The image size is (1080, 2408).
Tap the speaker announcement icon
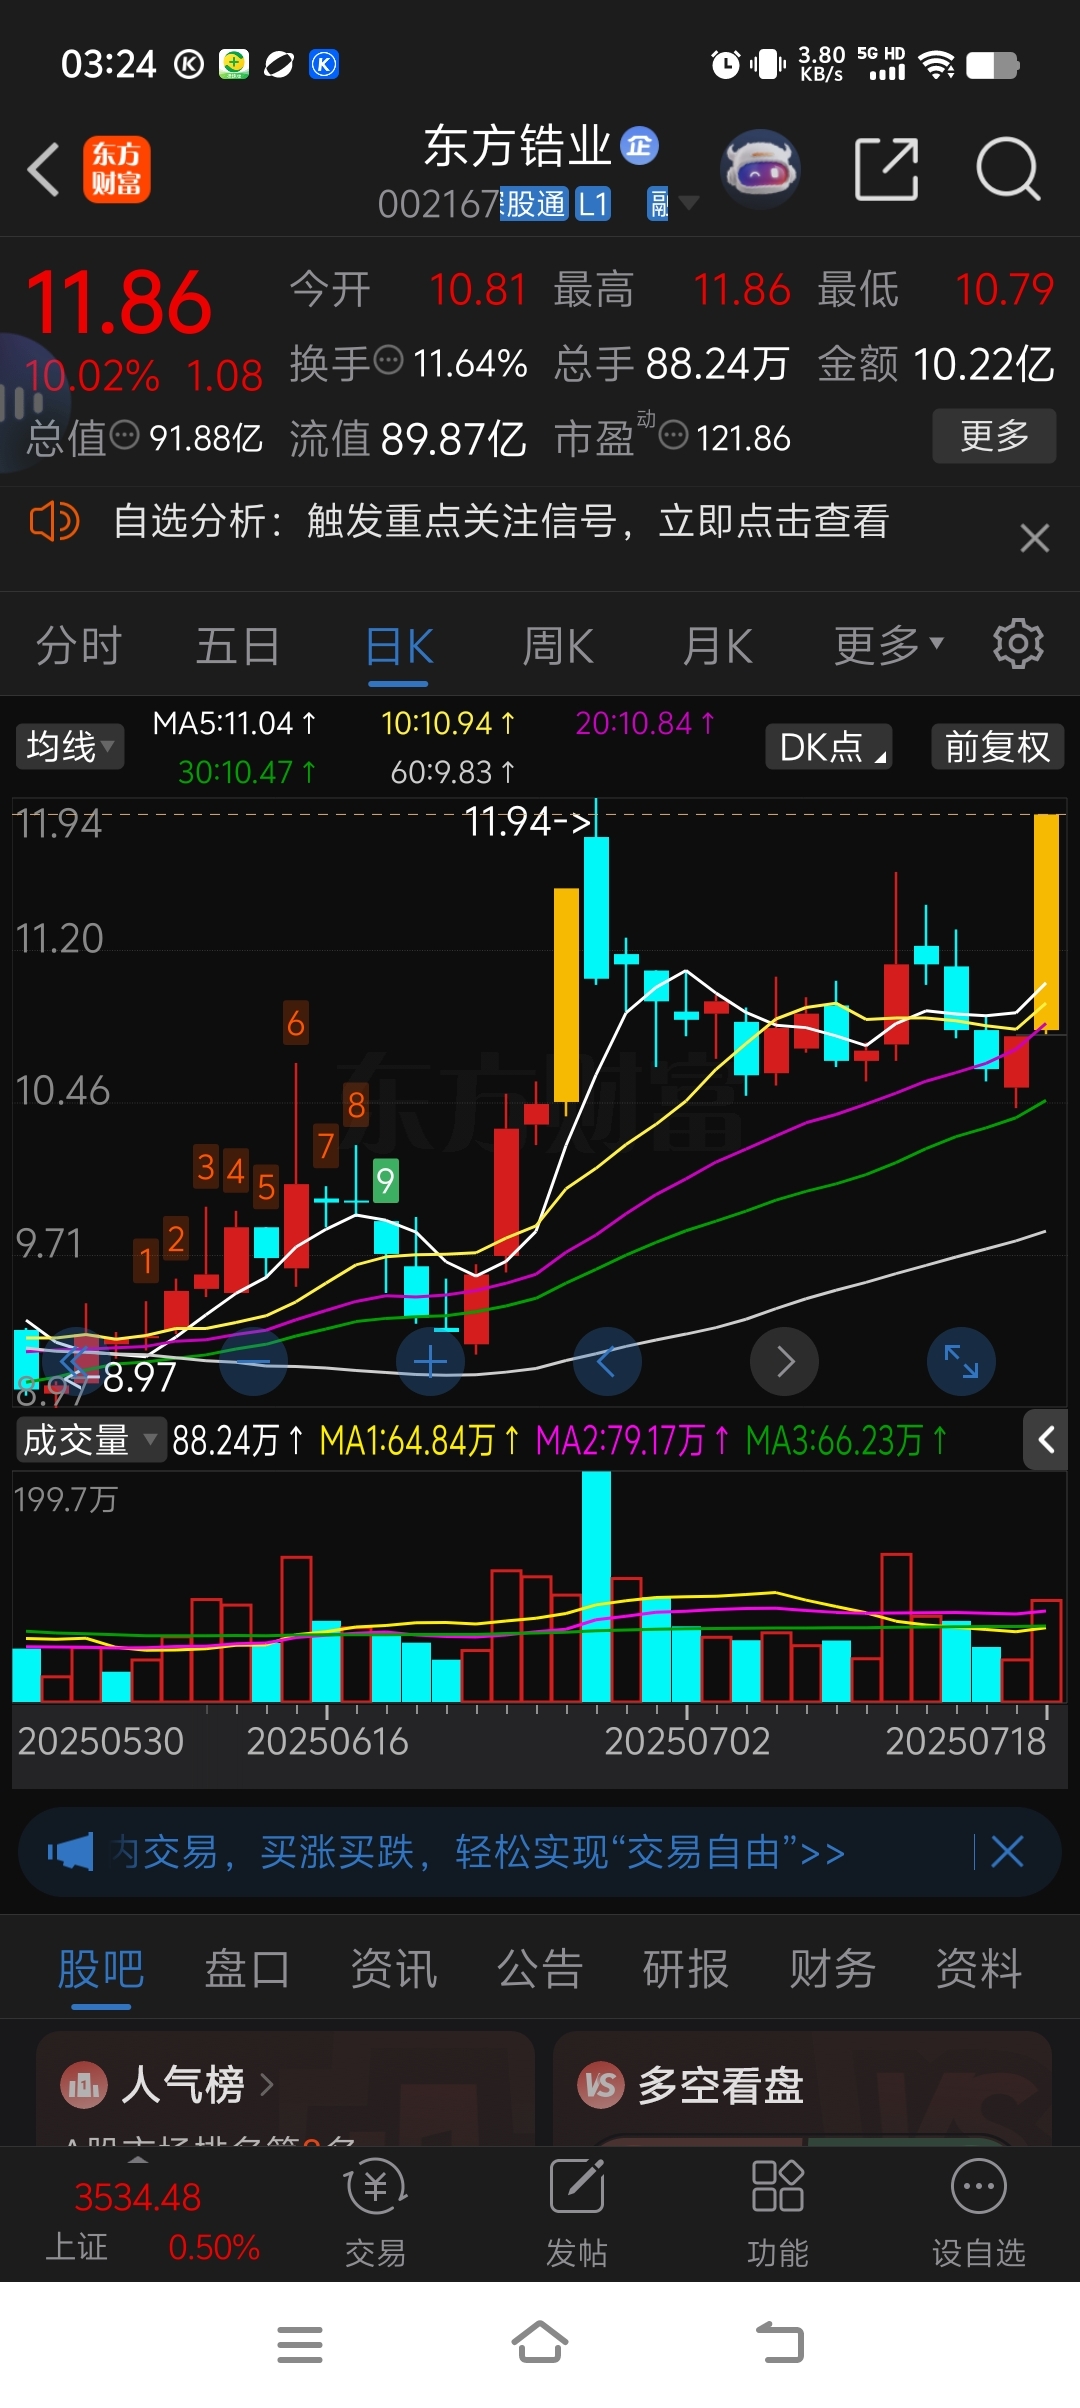coord(54,521)
